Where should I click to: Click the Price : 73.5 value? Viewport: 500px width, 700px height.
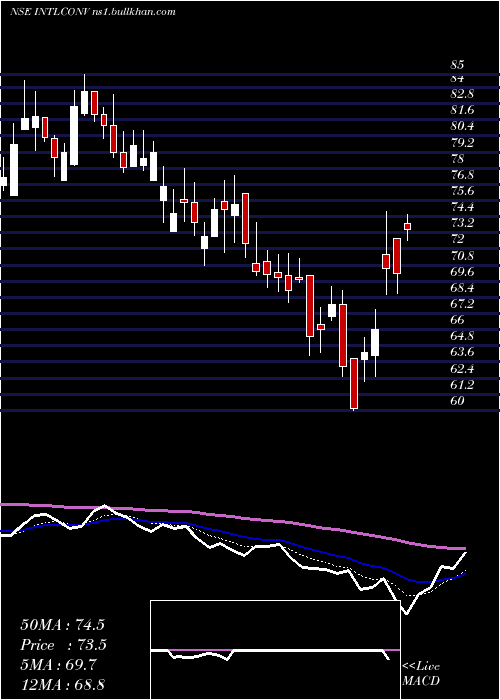coord(62,645)
